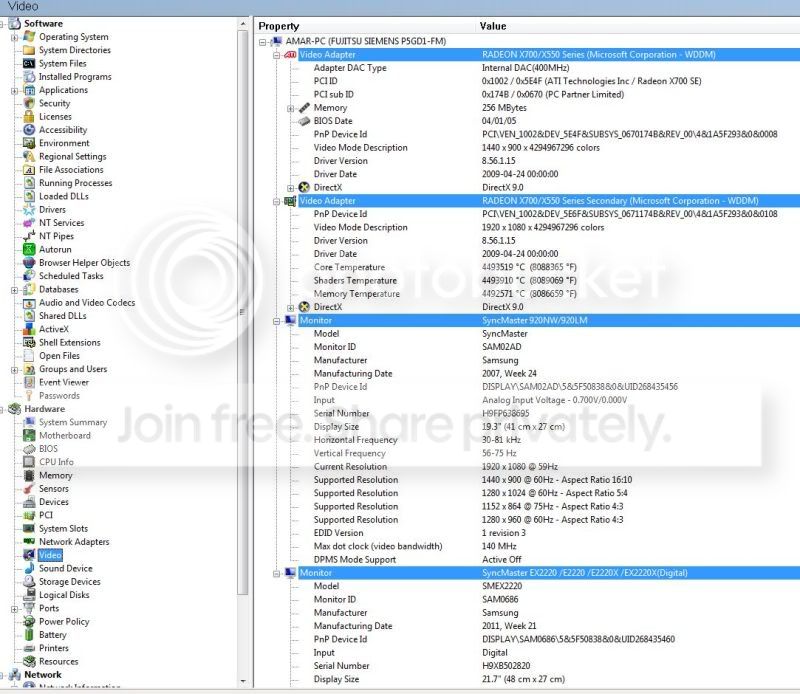The image size is (800, 694).
Task: Select the Security shield icon
Action: [29, 103]
